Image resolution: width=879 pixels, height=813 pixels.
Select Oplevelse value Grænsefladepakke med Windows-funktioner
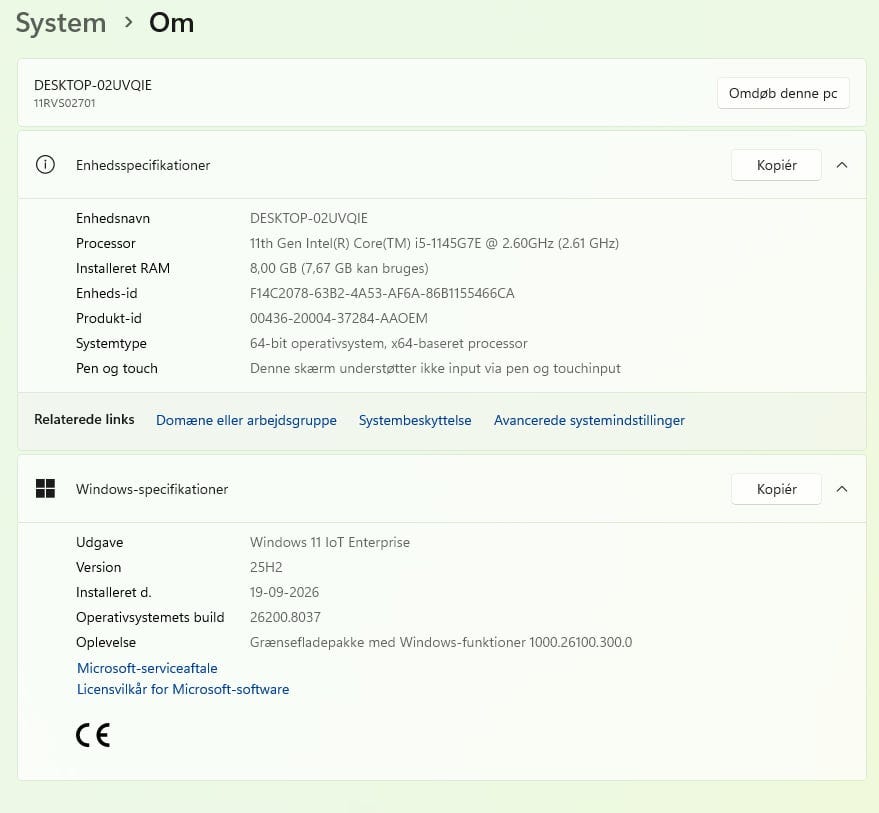(x=441, y=643)
